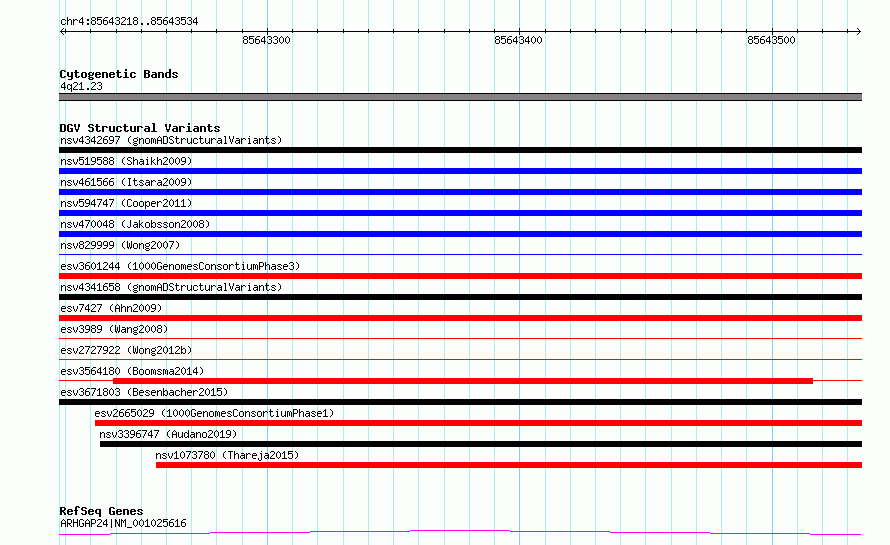Select the blue bar of Jakobsson2008 variant
Screen dimensions: 890x545
[x=460, y=234]
